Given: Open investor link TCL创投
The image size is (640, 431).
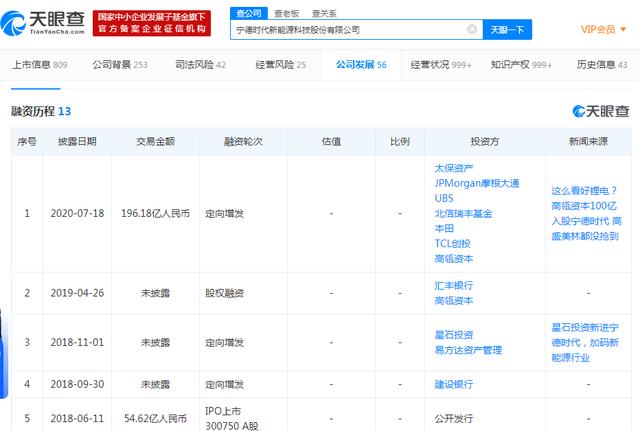Looking at the screenshot, I should pyautogui.click(x=453, y=244).
